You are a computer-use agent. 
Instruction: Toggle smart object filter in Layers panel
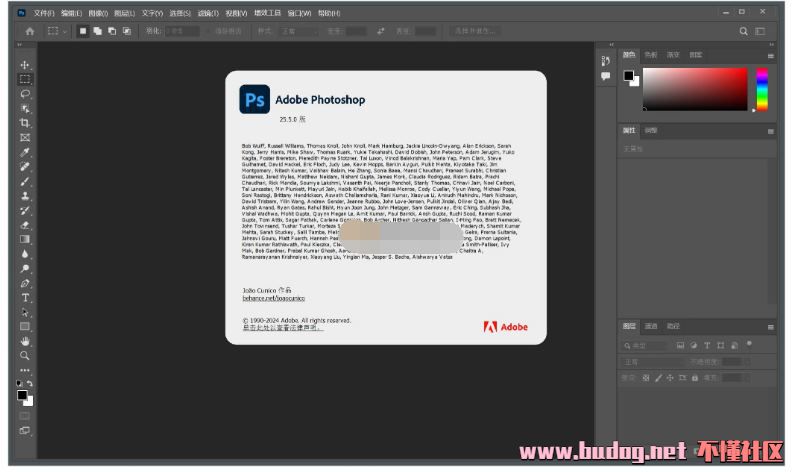coord(734,346)
